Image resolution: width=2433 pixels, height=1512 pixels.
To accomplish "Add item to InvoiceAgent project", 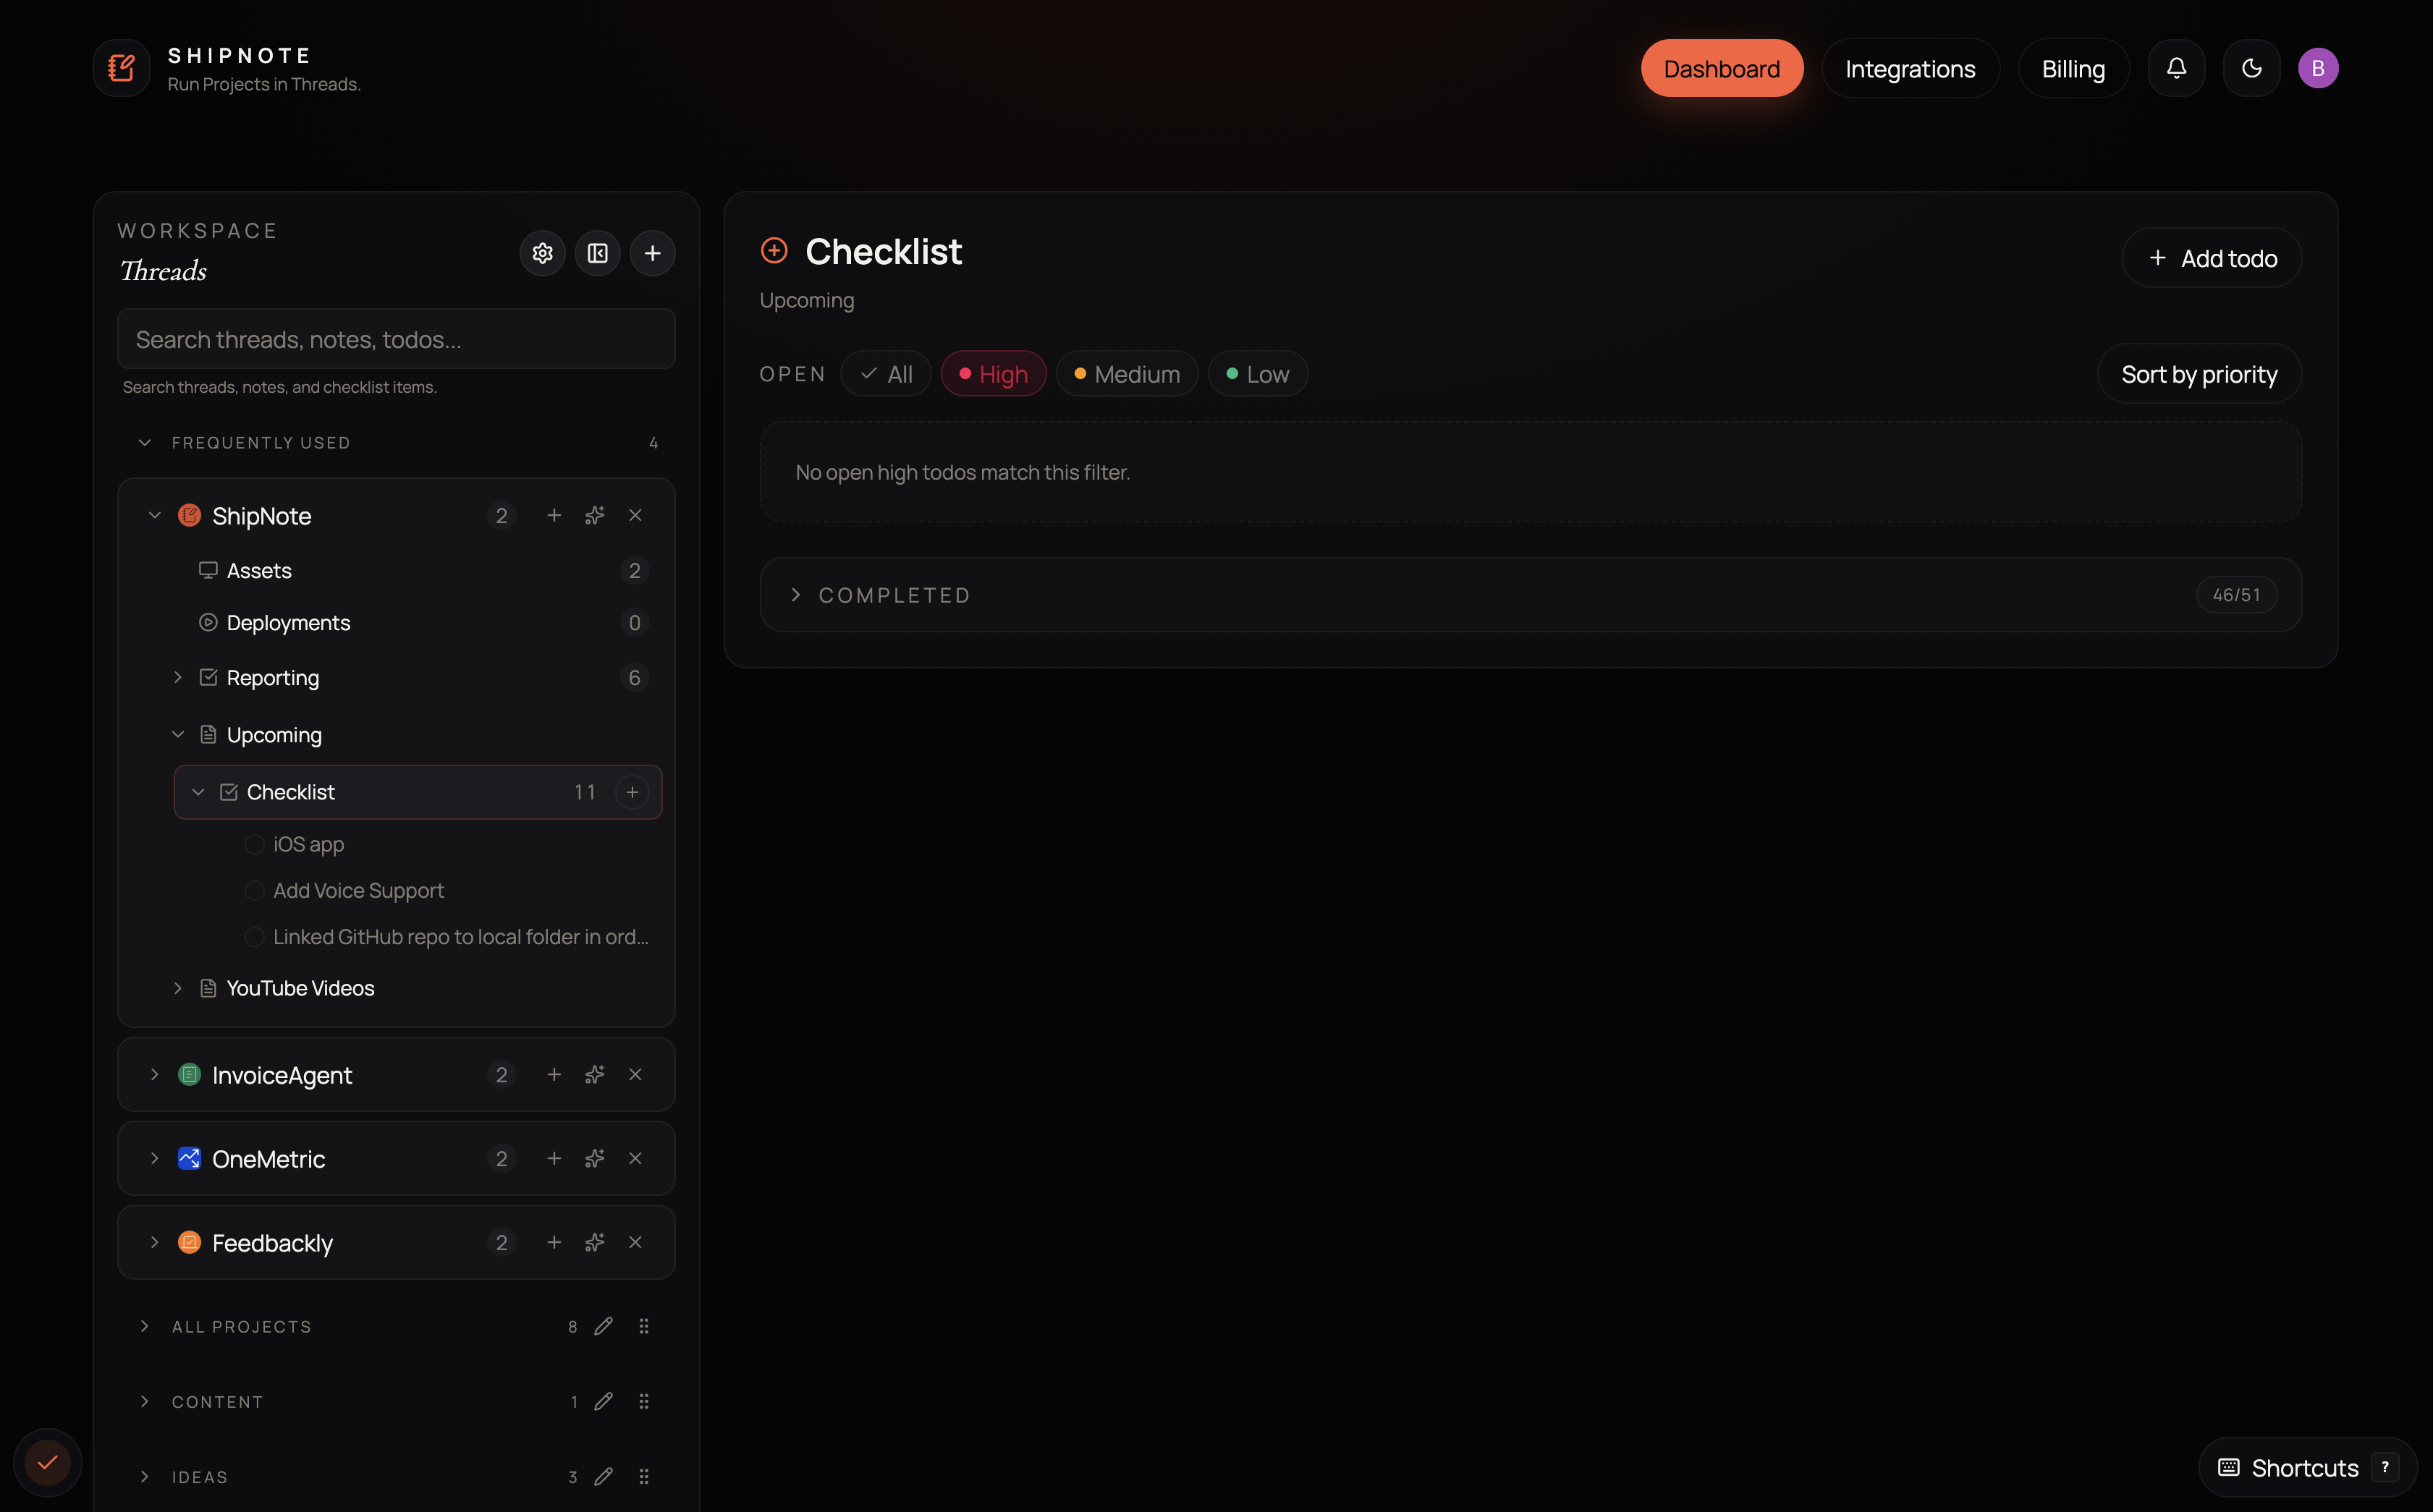I will click(554, 1074).
